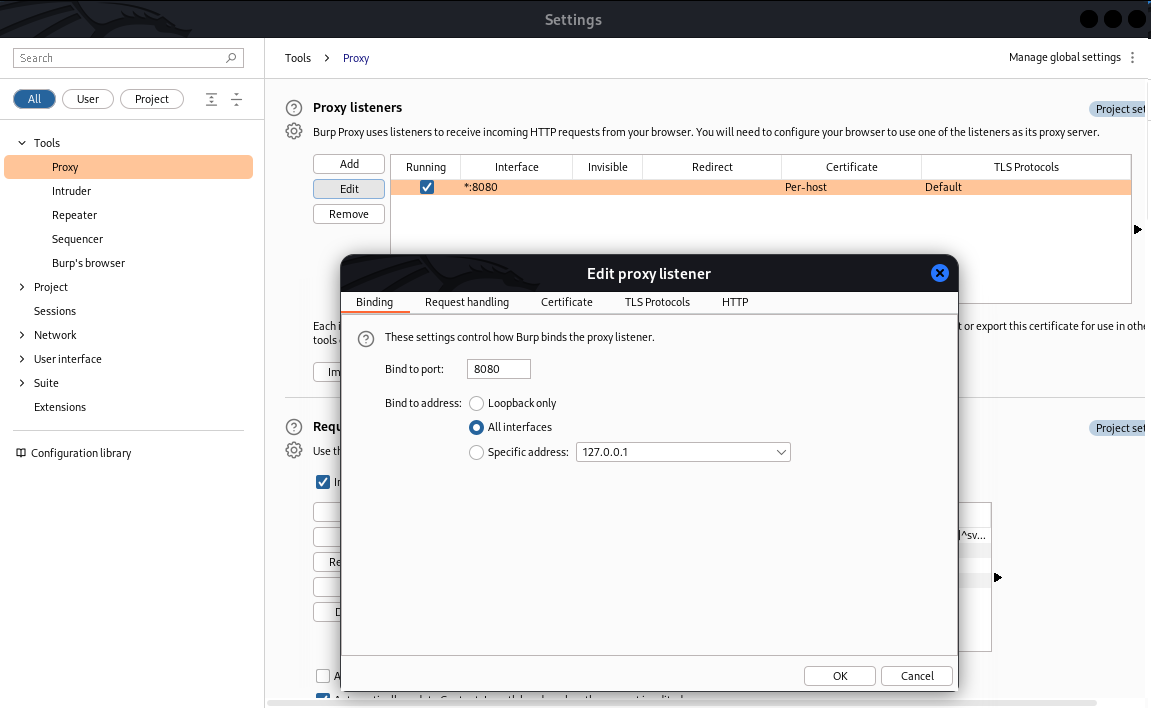Viewport: 1151px width, 708px height.
Task: Select the Specific address radio button
Action: tap(476, 452)
